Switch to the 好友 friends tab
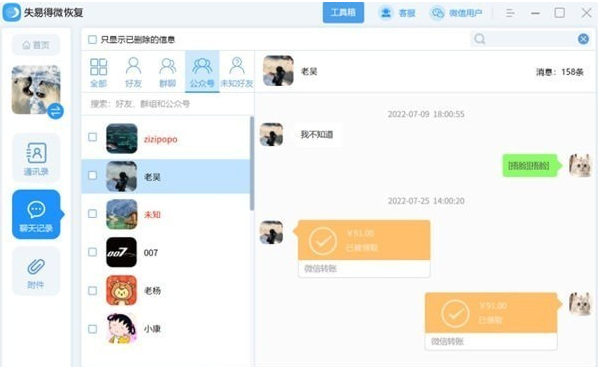 point(133,72)
